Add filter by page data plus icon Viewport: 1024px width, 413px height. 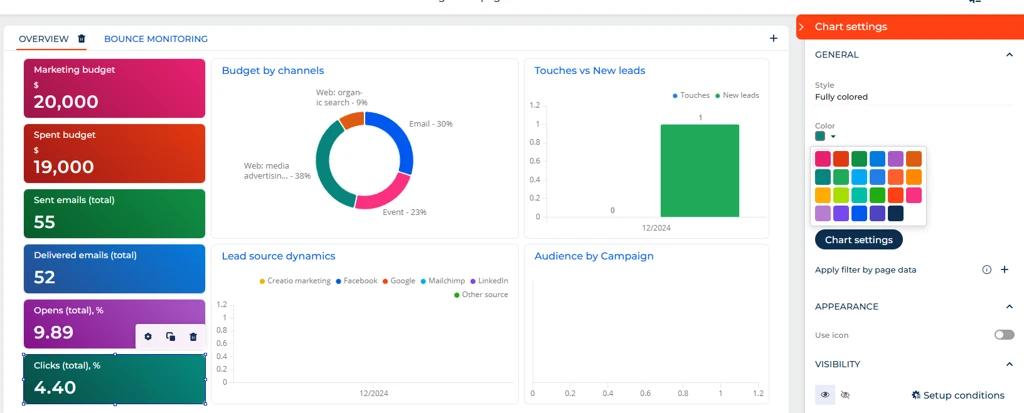tap(1005, 270)
